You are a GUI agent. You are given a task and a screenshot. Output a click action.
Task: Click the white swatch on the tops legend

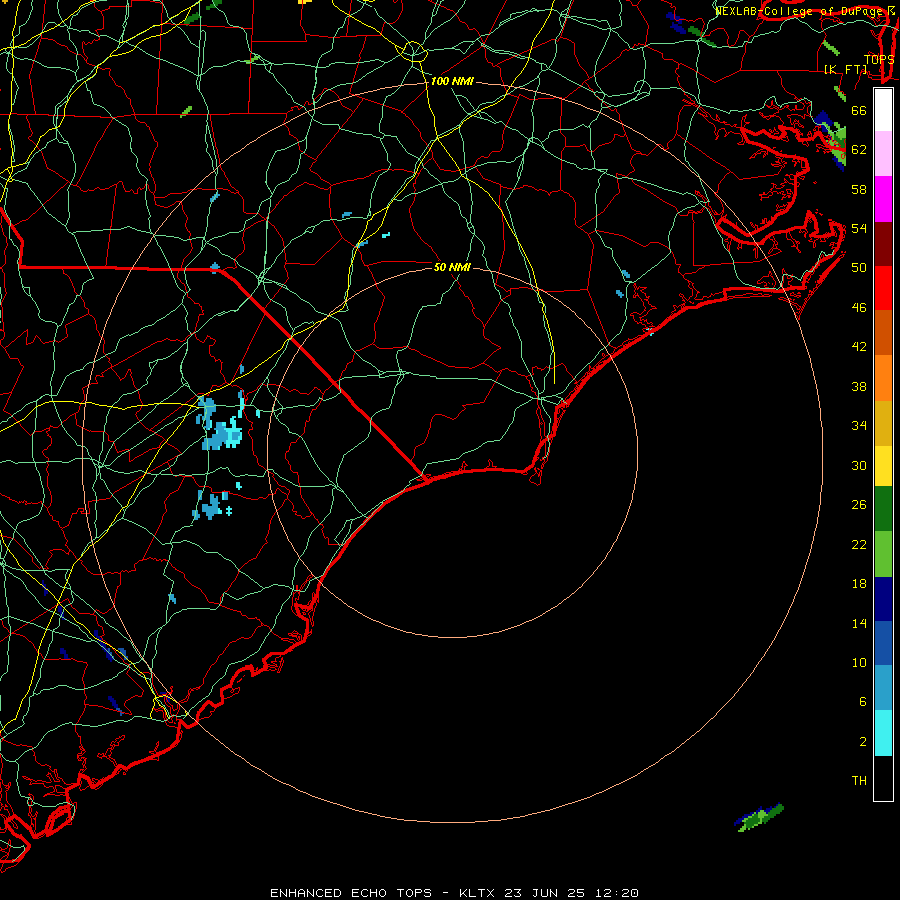pyautogui.click(x=883, y=110)
